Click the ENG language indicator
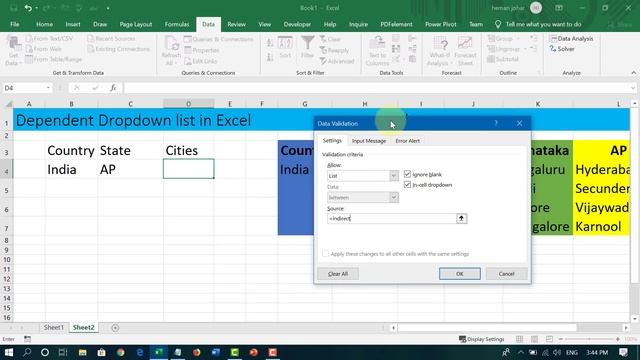Screen dimensions: 640x360 coord(572,352)
